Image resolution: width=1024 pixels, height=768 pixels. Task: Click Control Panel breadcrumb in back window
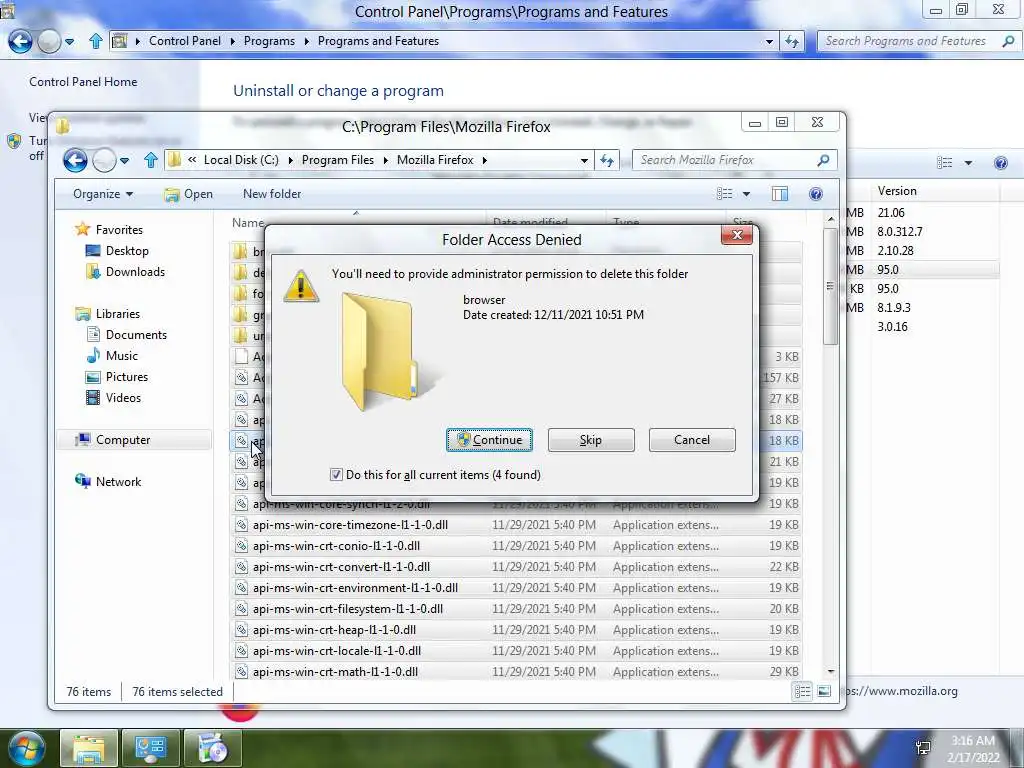click(185, 40)
